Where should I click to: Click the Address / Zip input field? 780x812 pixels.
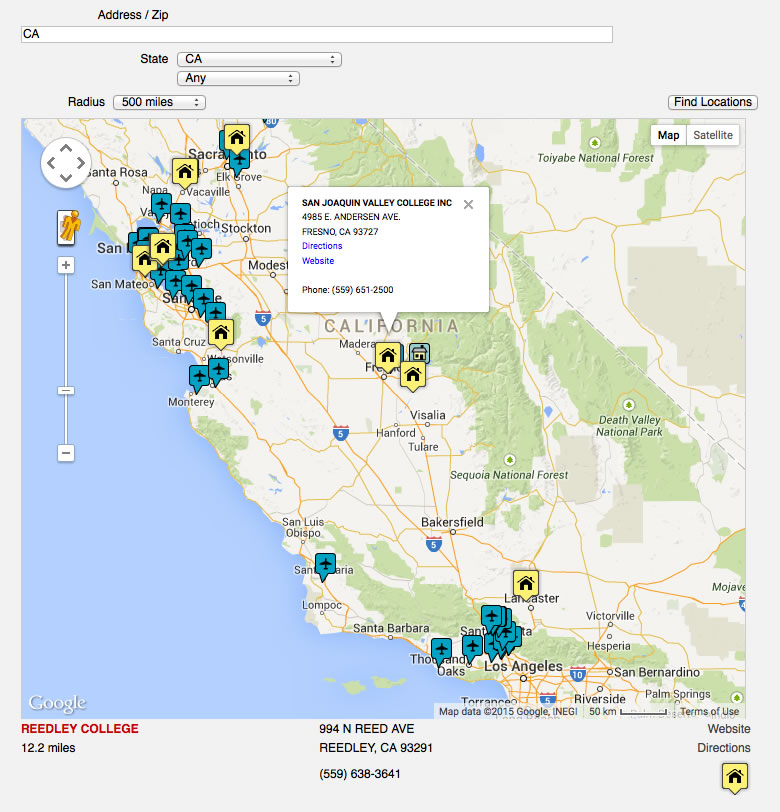point(316,34)
